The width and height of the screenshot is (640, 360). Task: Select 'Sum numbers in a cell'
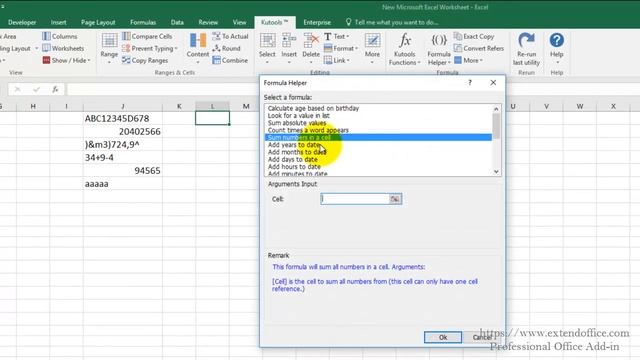pos(378,138)
